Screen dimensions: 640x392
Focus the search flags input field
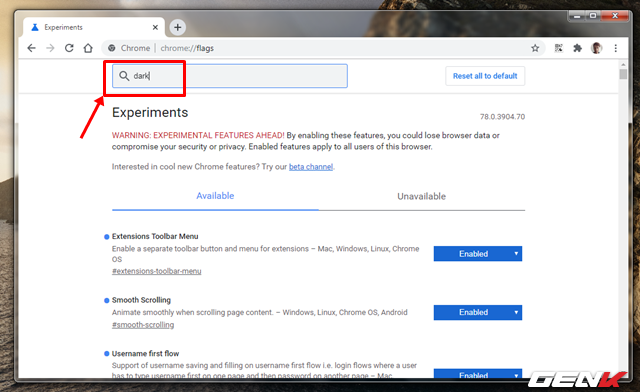pos(230,76)
